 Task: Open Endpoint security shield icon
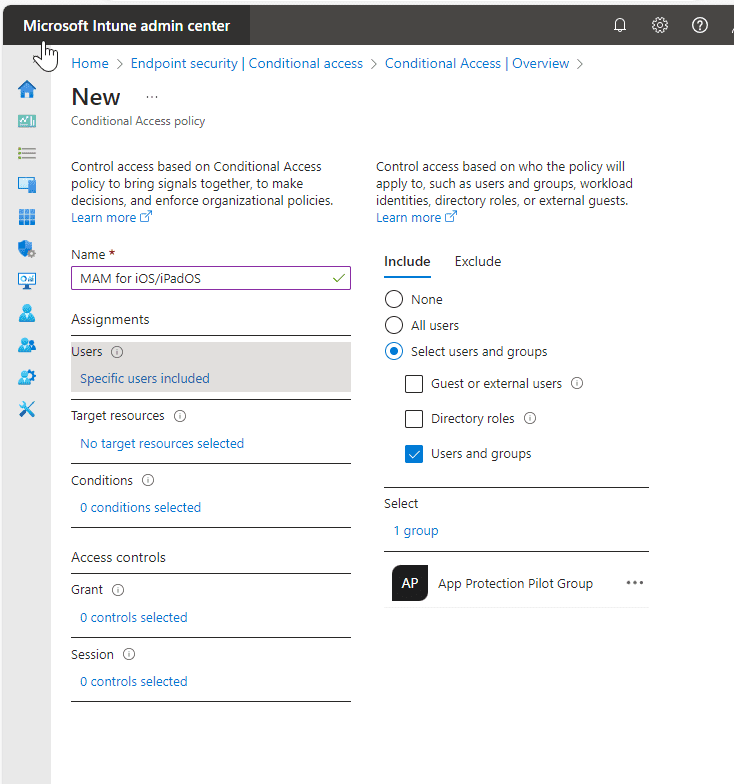coord(27,249)
